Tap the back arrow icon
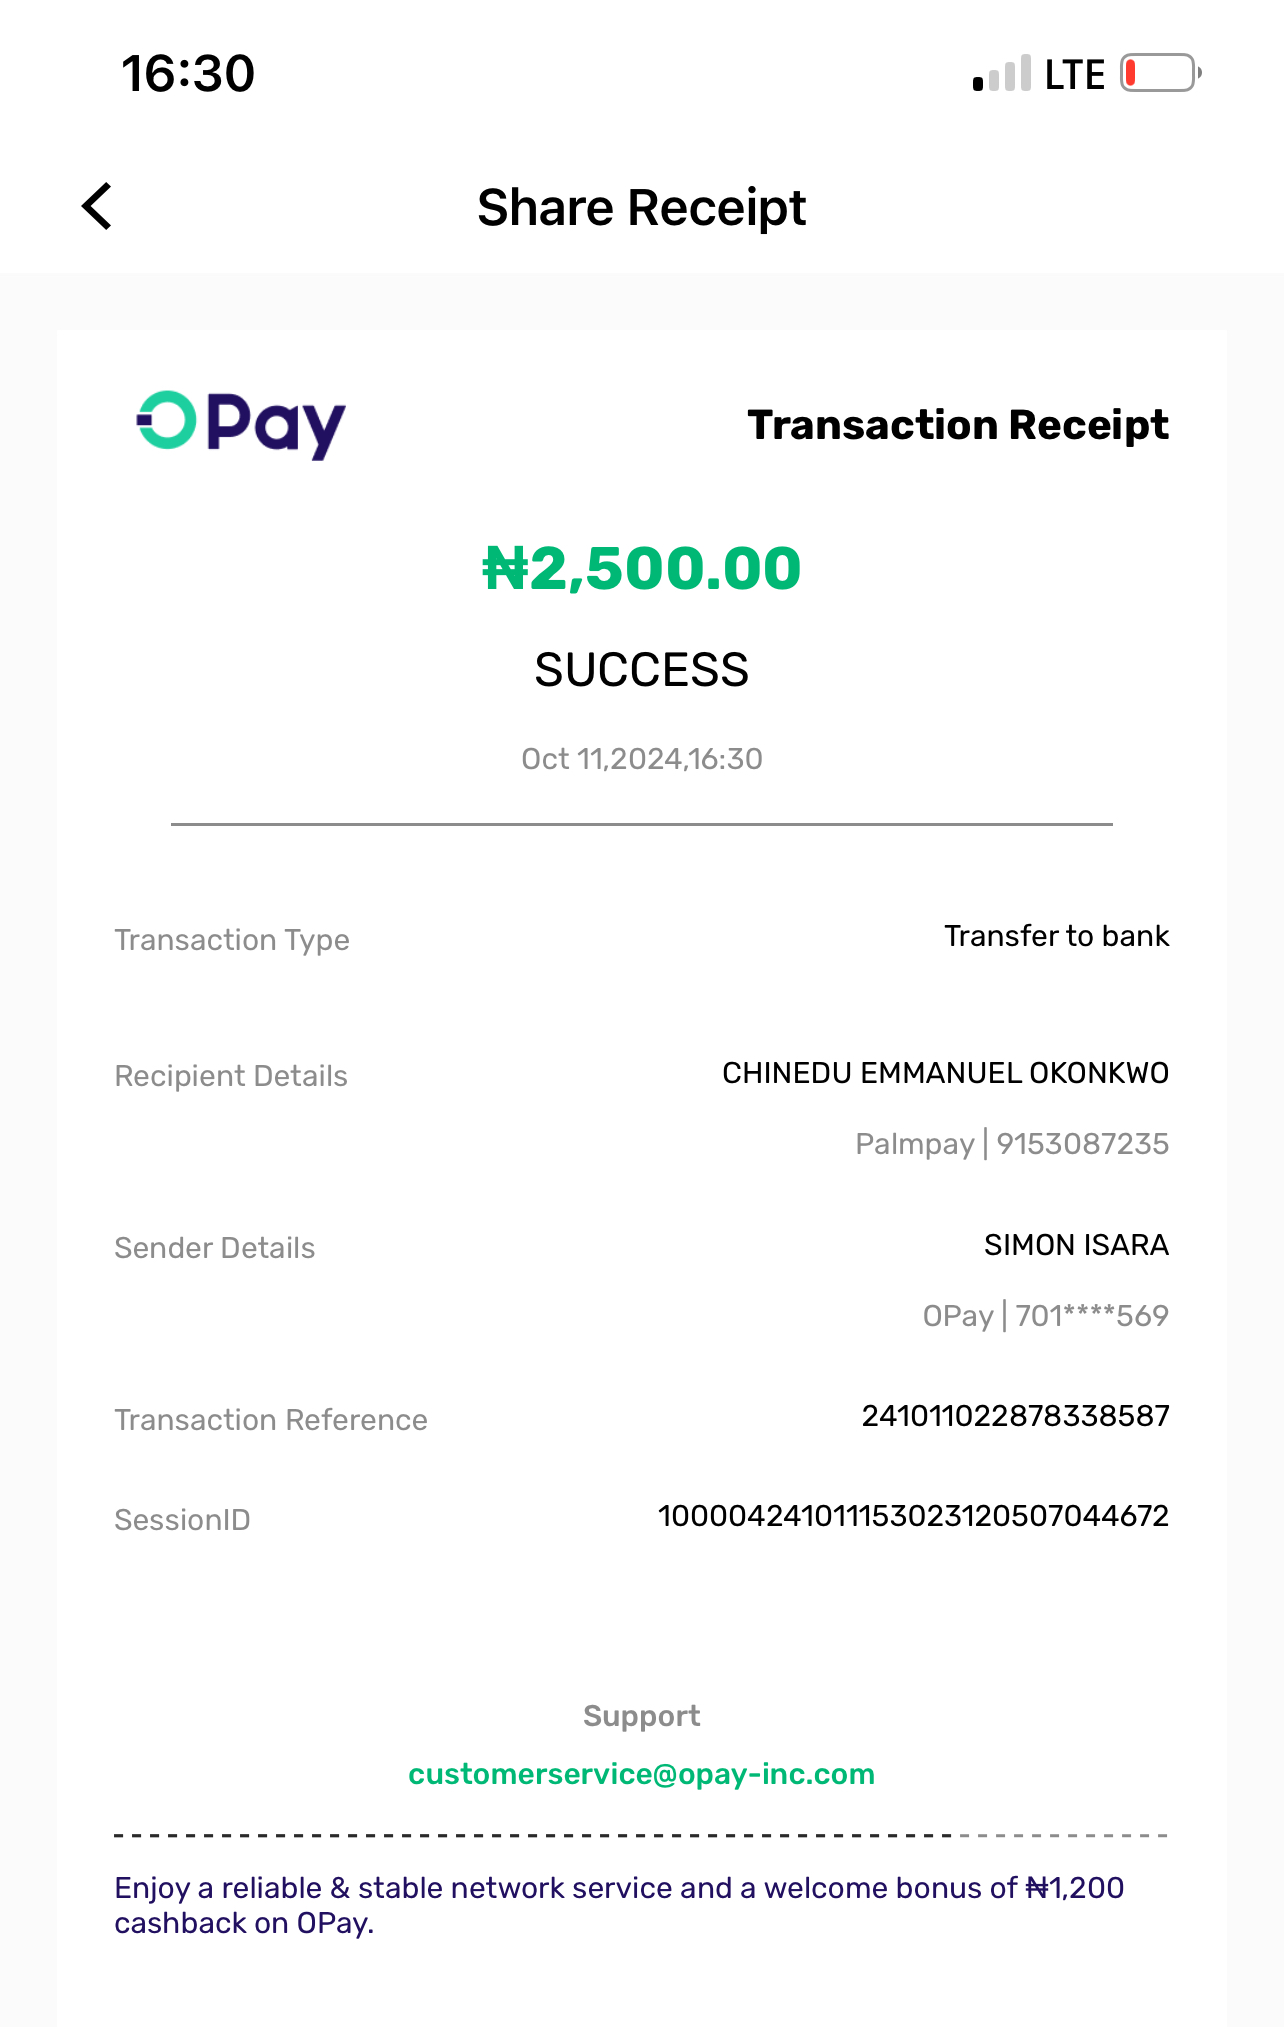Screen dimensions: 1284x2027 pyautogui.click(x=97, y=207)
